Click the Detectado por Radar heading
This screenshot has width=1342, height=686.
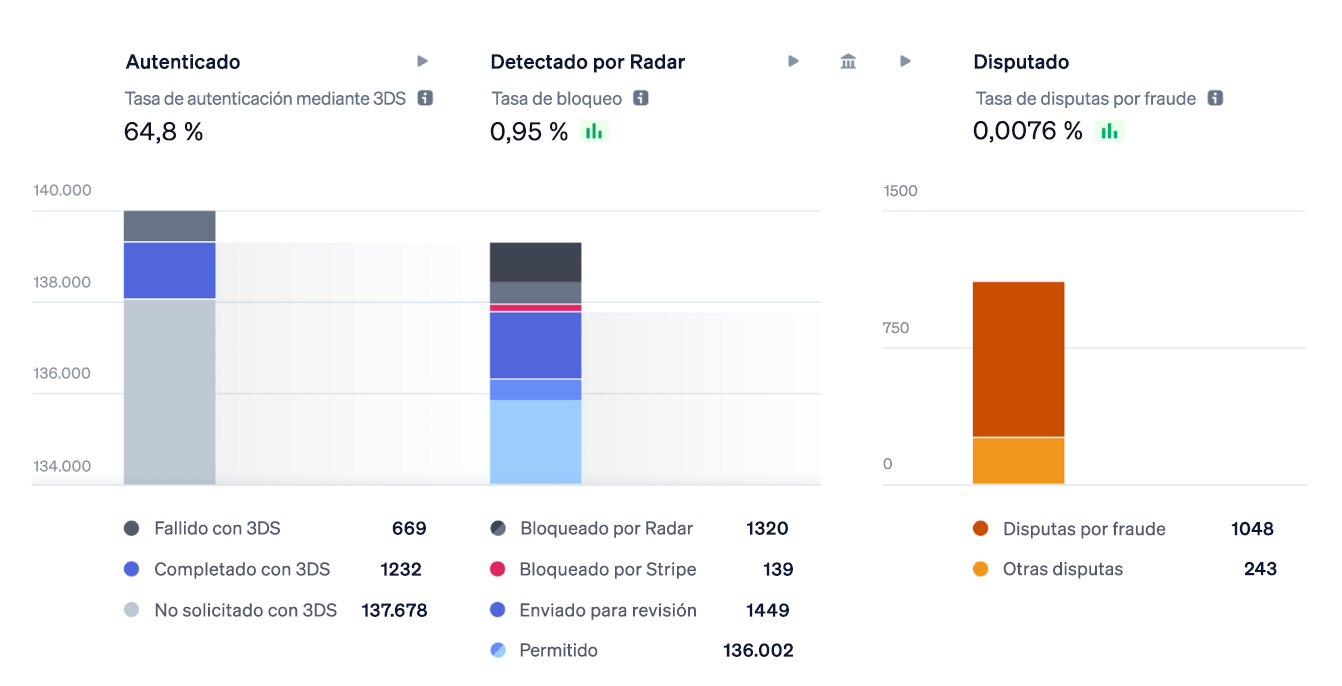[x=587, y=62]
